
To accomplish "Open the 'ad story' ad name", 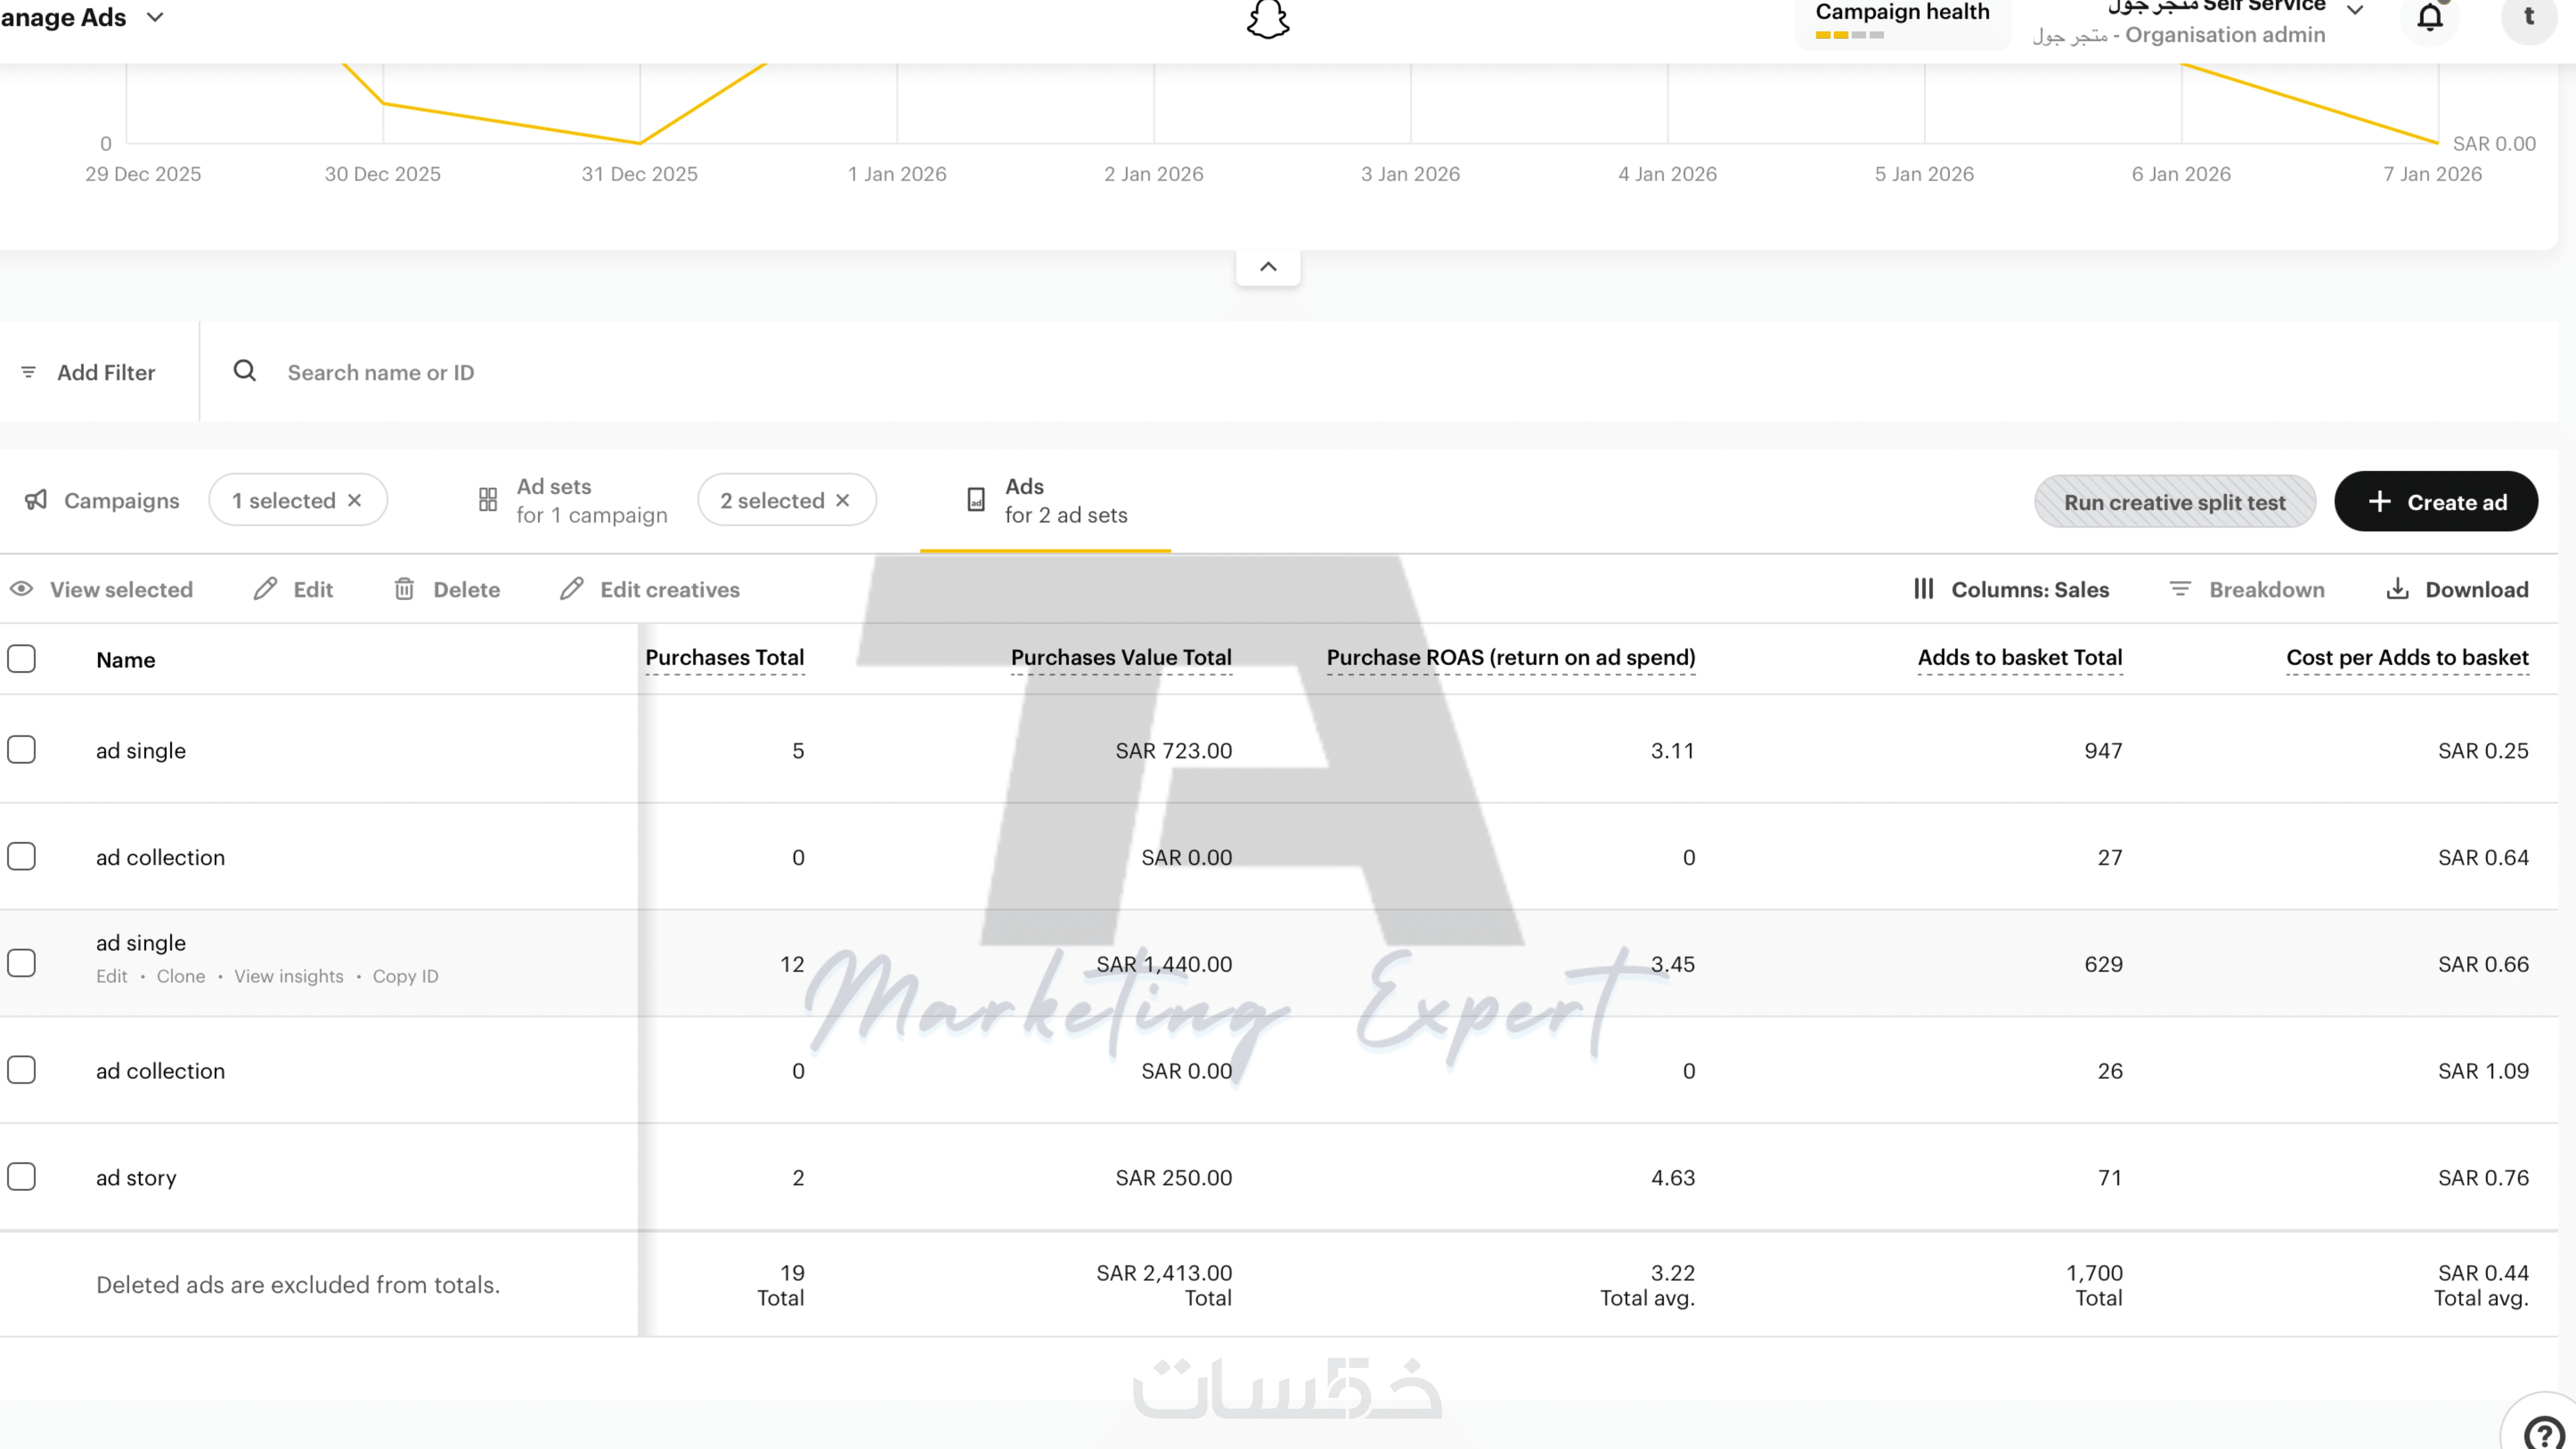I will tap(136, 1178).
